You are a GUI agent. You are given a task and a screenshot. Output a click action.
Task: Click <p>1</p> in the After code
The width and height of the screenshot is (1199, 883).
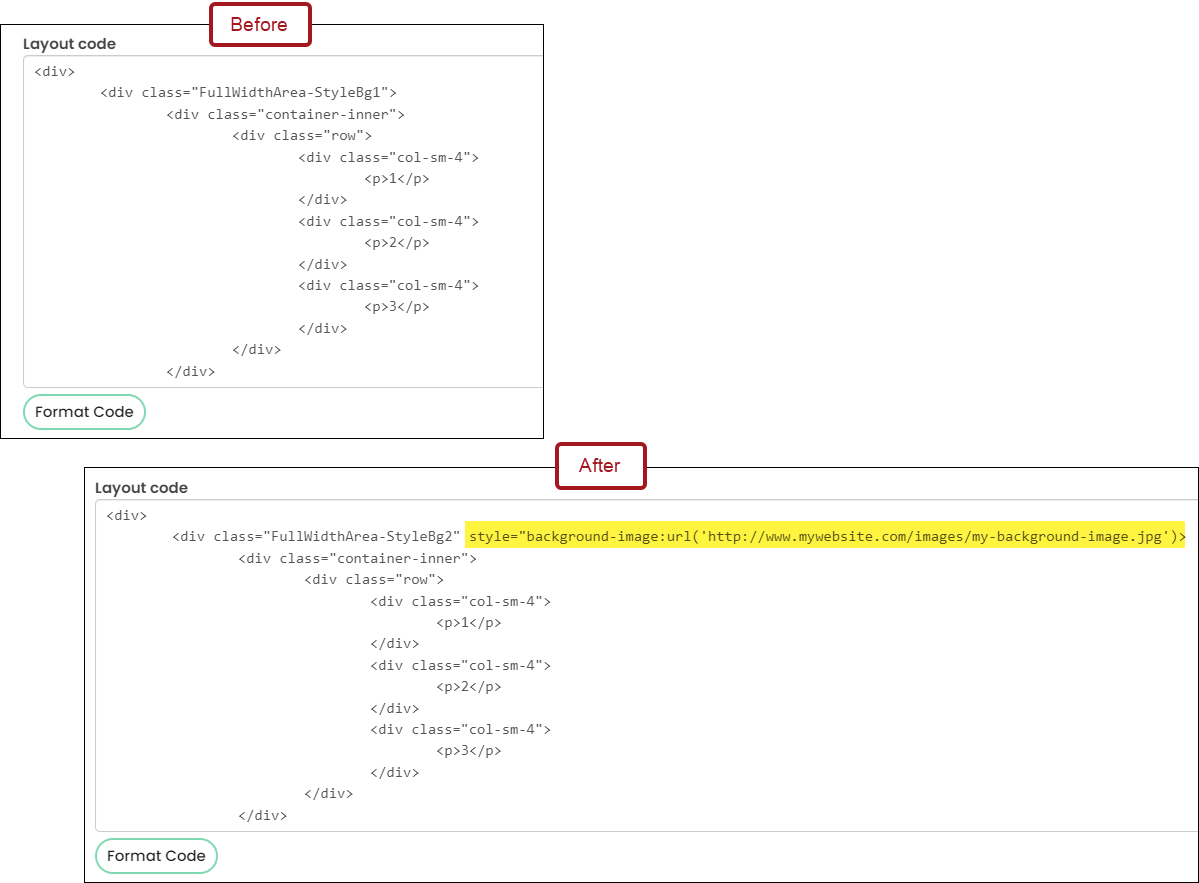[x=469, y=623]
